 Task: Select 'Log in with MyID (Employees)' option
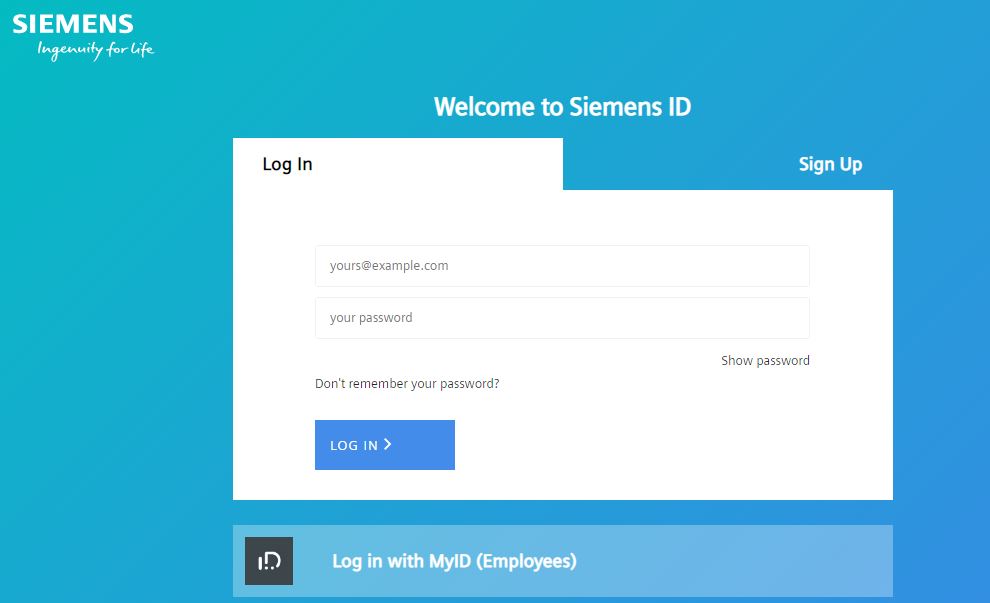(563, 561)
